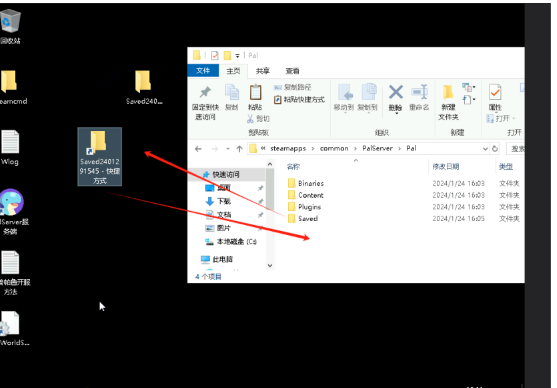Click the Delete (删除) ribbon icon
Viewport: 557px width, 388px height.
[395, 93]
